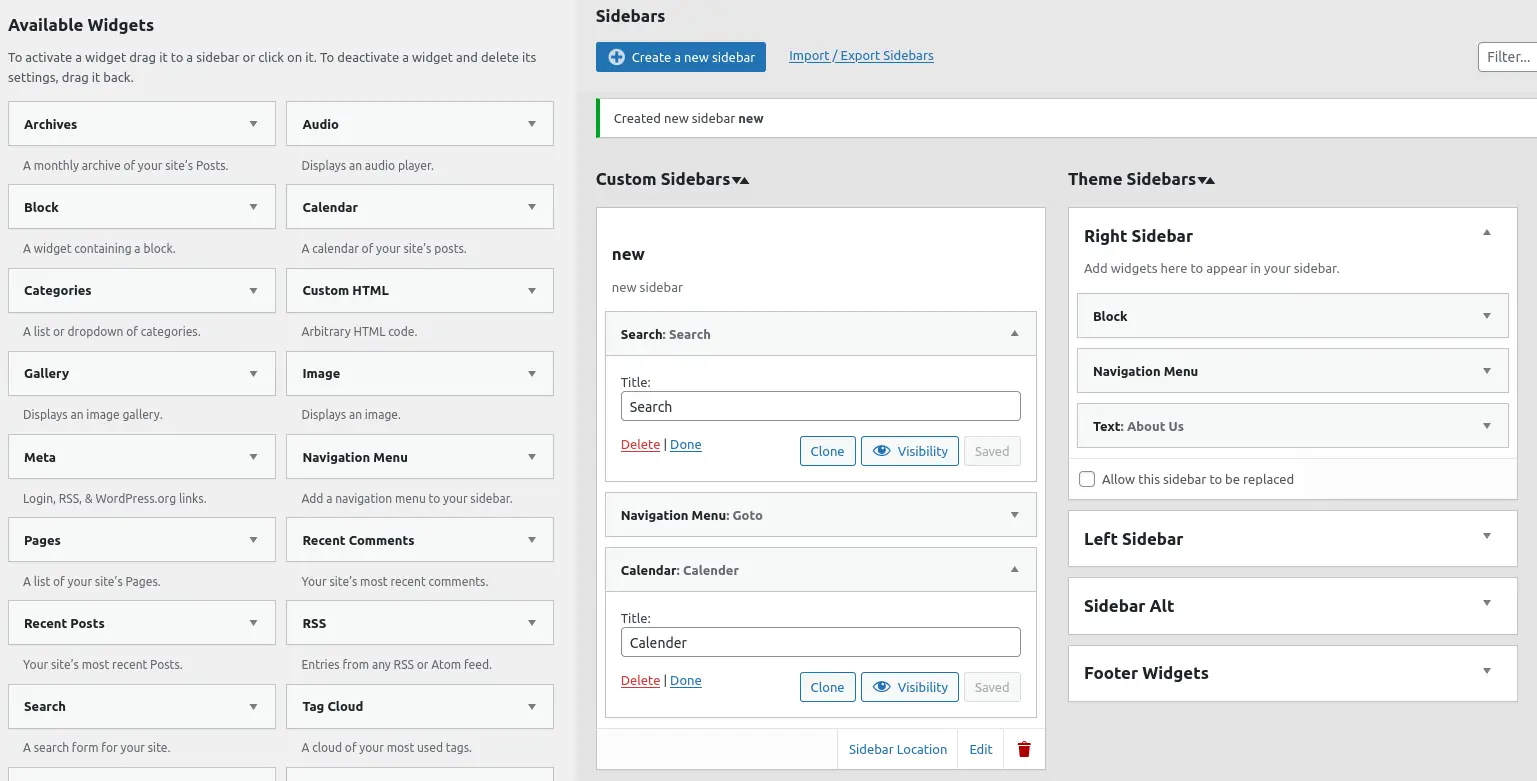Toggle visibility of the Calendar widget

pos(909,687)
